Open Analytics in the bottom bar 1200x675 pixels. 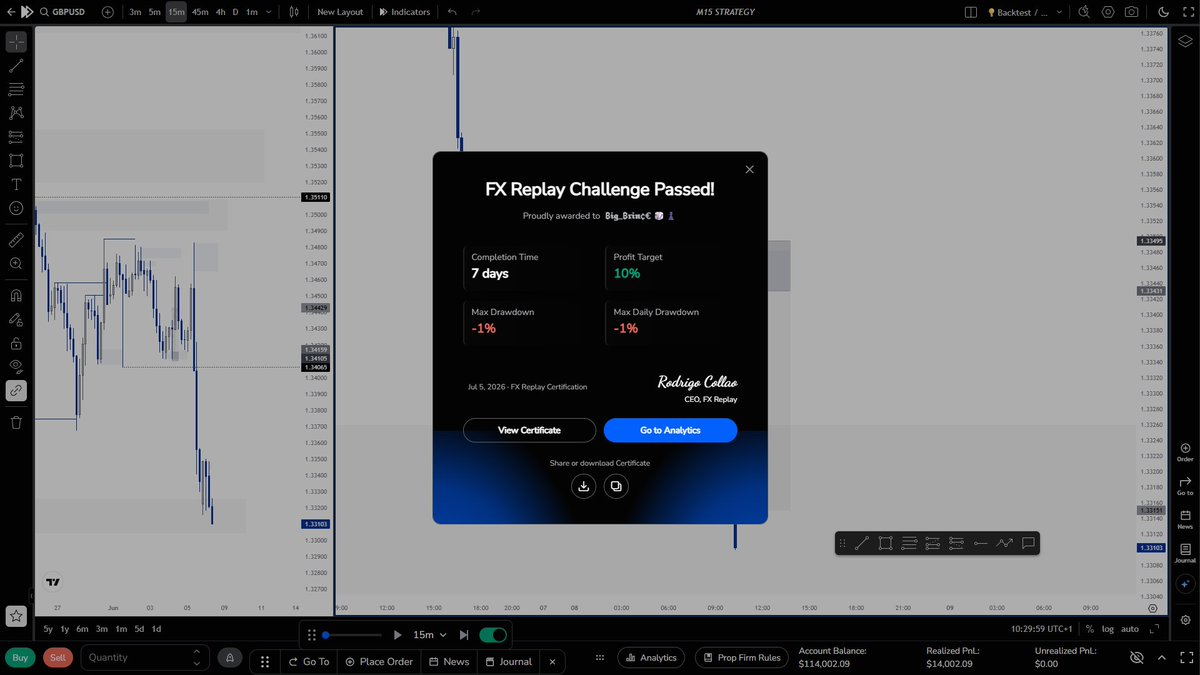651,657
